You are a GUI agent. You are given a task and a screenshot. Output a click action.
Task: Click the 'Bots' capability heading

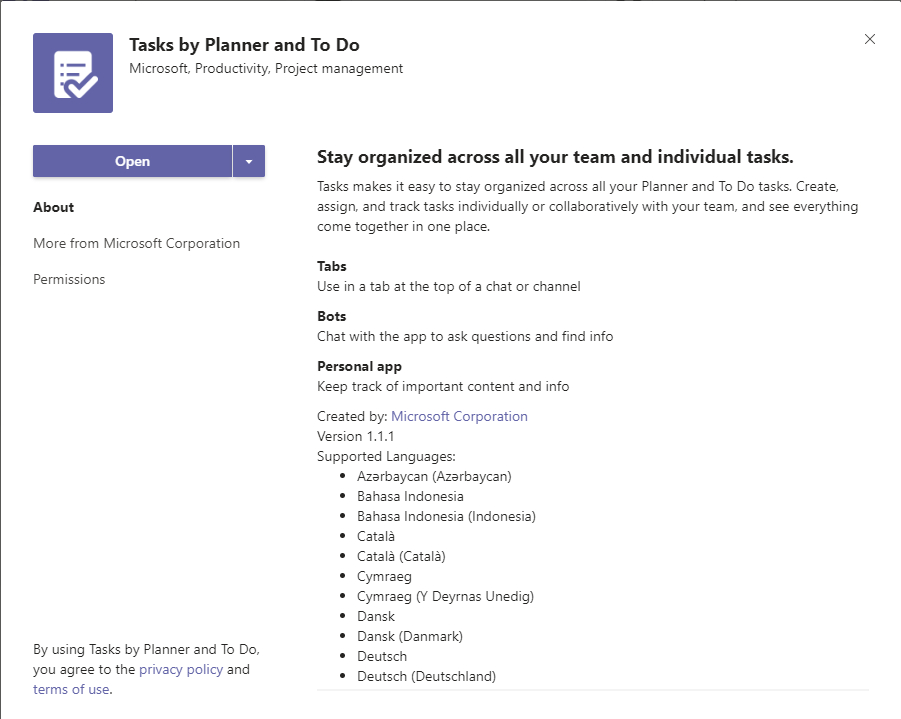click(332, 316)
